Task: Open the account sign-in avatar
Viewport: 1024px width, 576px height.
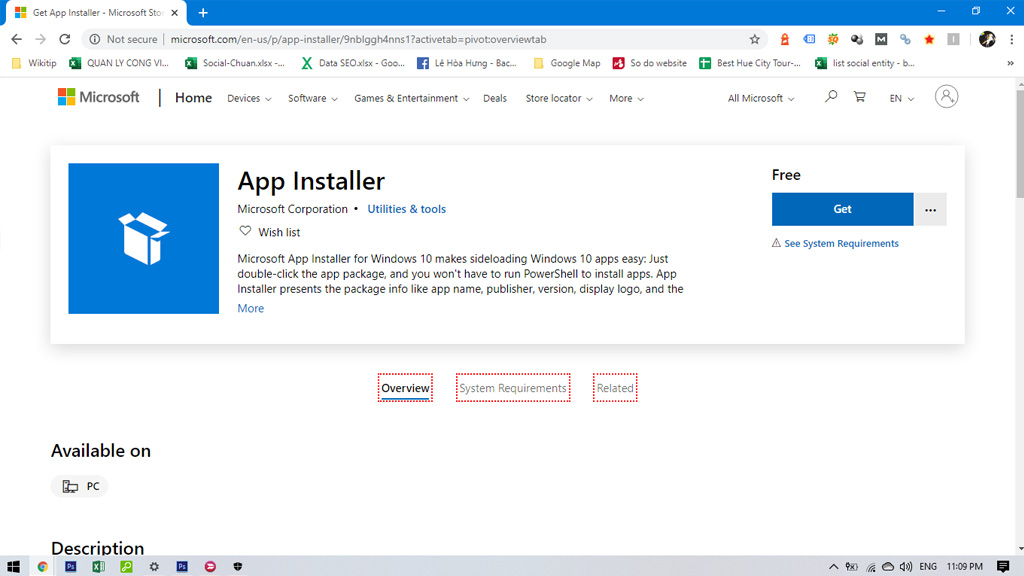Action: pyautogui.click(x=946, y=97)
